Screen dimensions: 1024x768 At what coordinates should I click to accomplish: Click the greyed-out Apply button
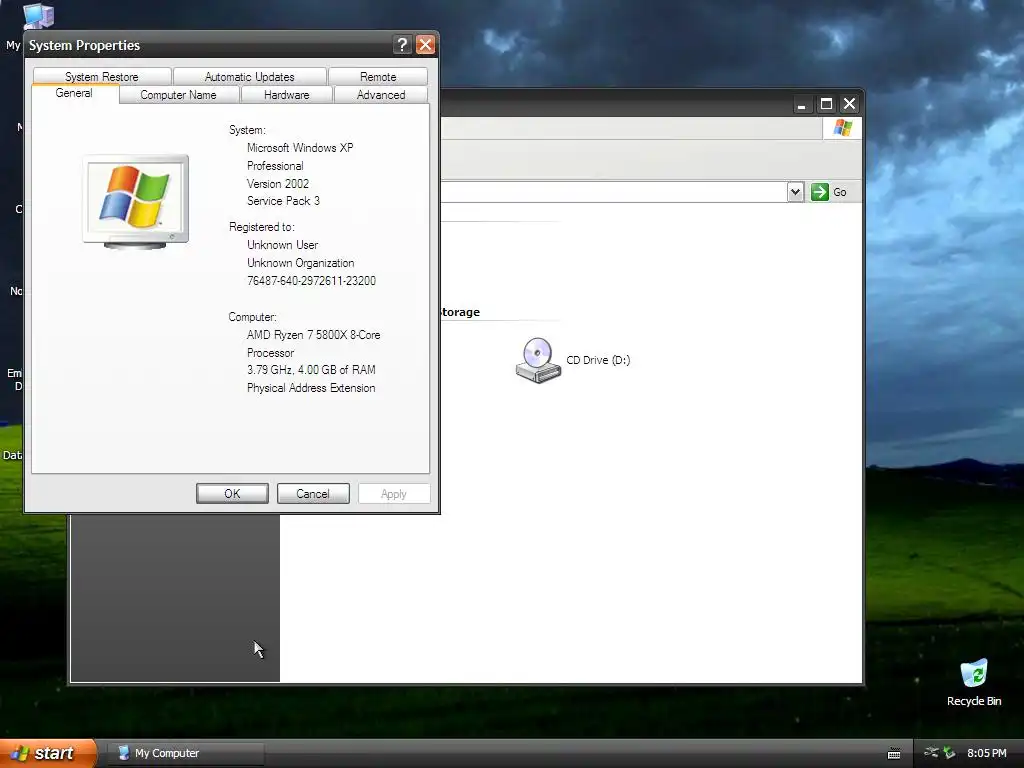[394, 494]
